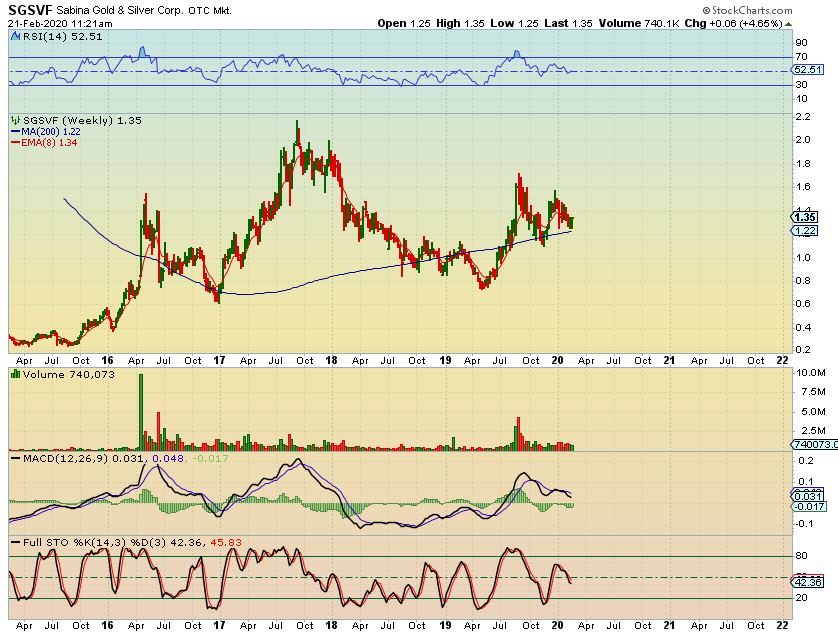Click the red EMA(8) legend line marker

click(14, 143)
